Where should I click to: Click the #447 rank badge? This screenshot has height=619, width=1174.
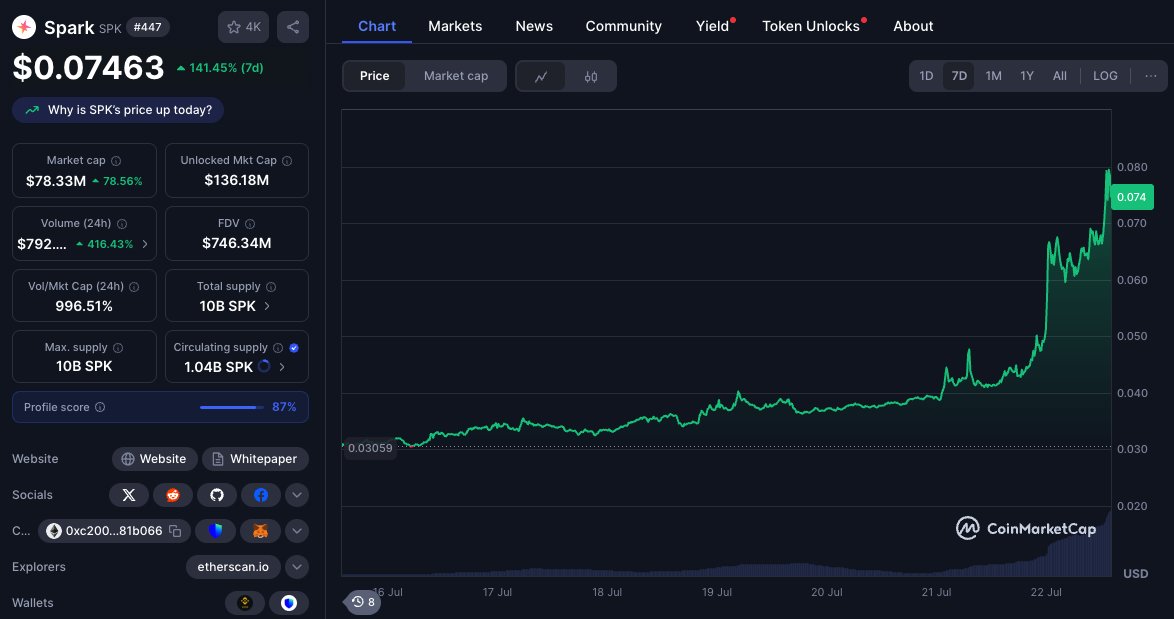[x=147, y=27]
